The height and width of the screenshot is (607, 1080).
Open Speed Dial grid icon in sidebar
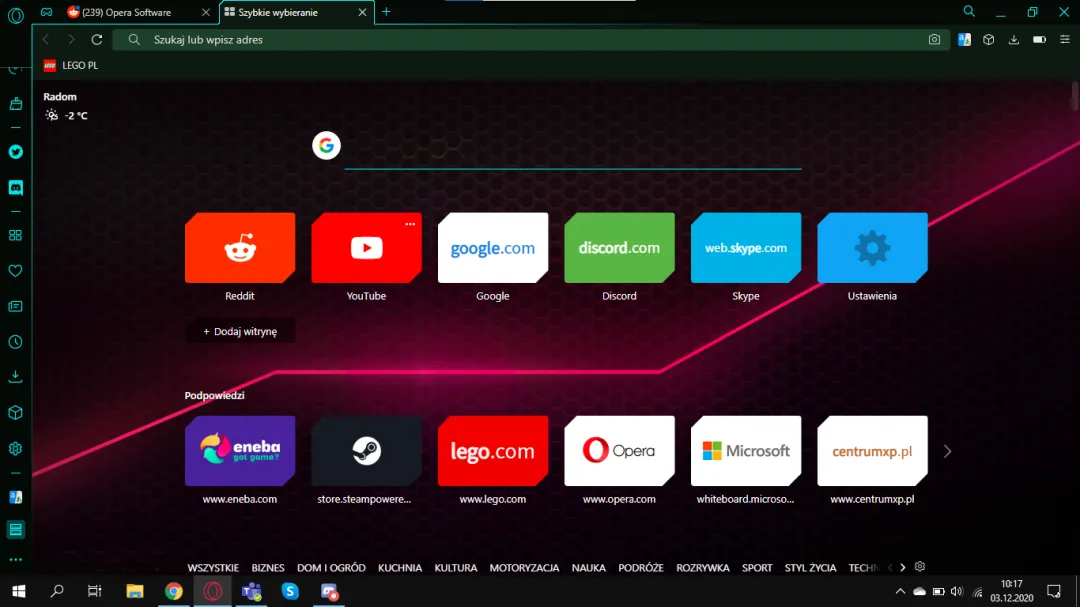coord(15,236)
